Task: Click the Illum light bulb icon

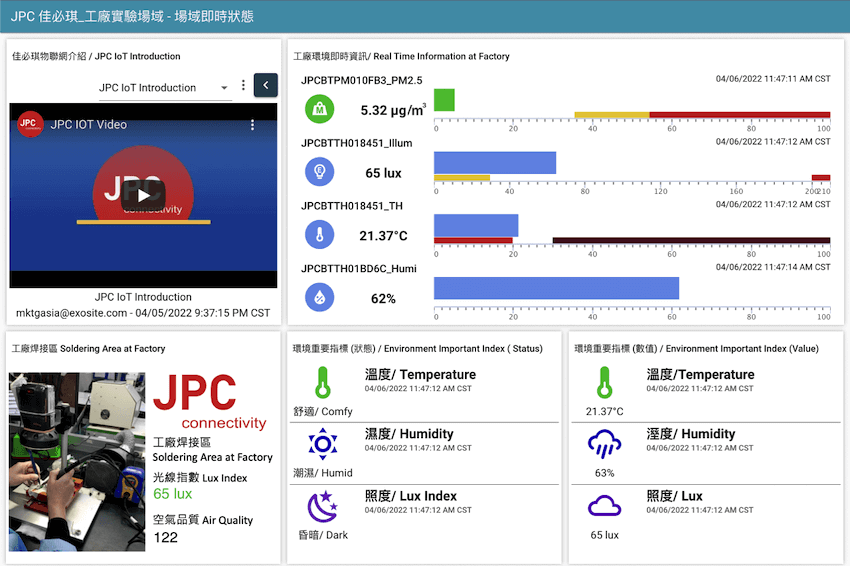Action: click(x=320, y=172)
